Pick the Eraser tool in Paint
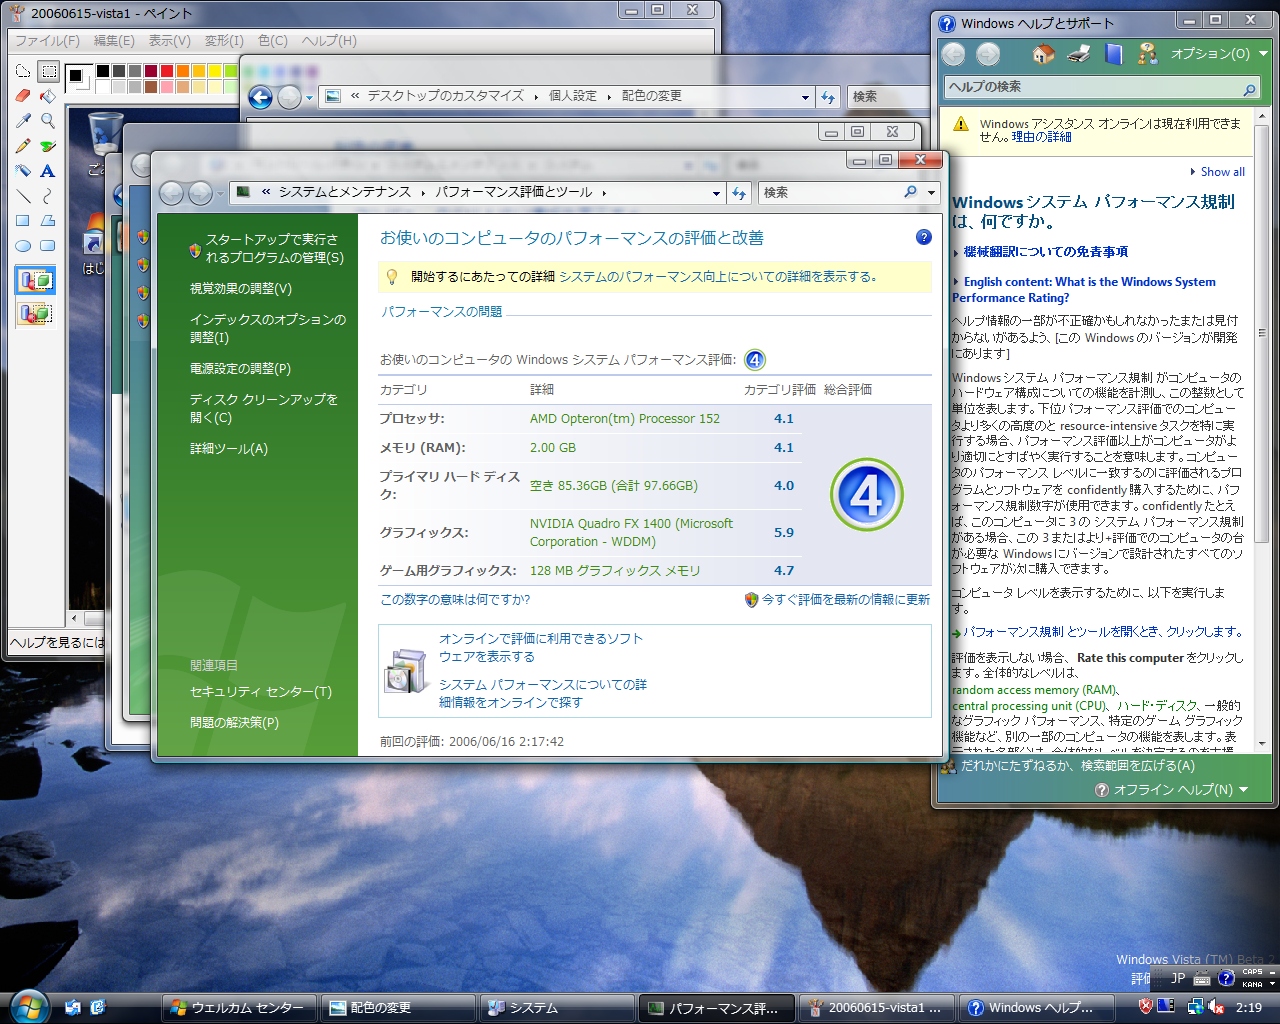 coord(23,96)
